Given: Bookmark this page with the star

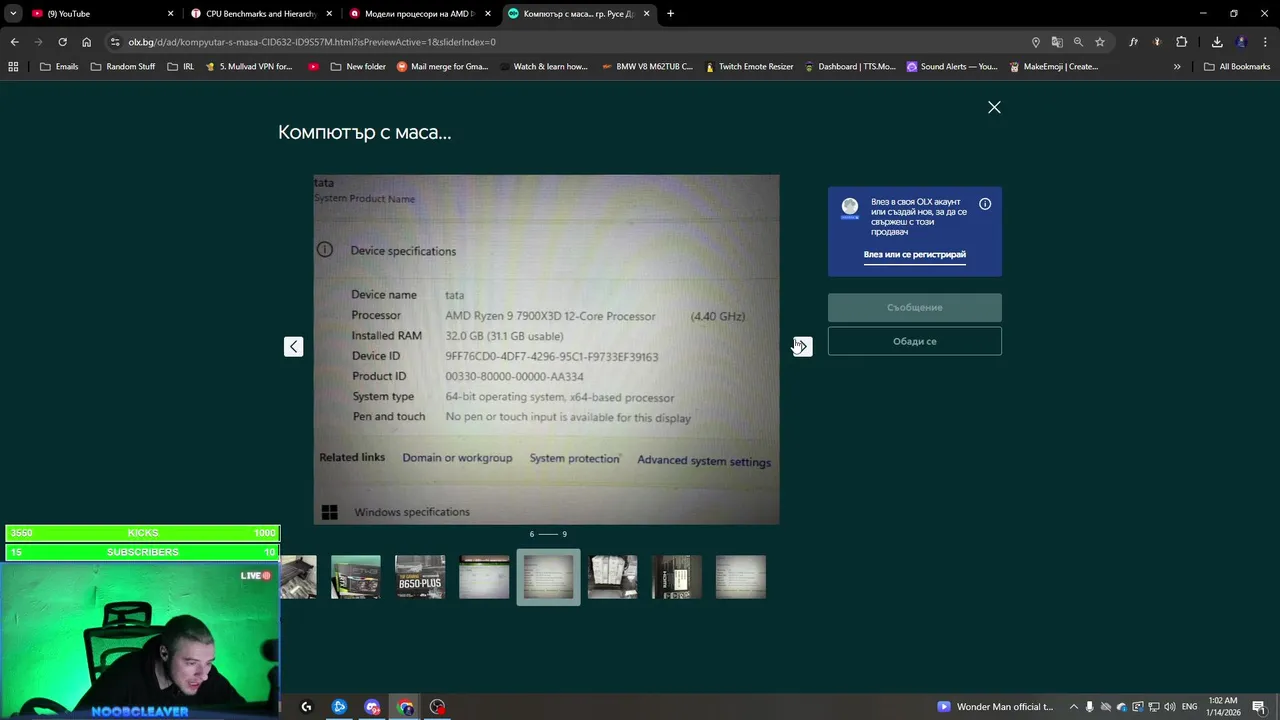Looking at the screenshot, I should [x=1100, y=42].
